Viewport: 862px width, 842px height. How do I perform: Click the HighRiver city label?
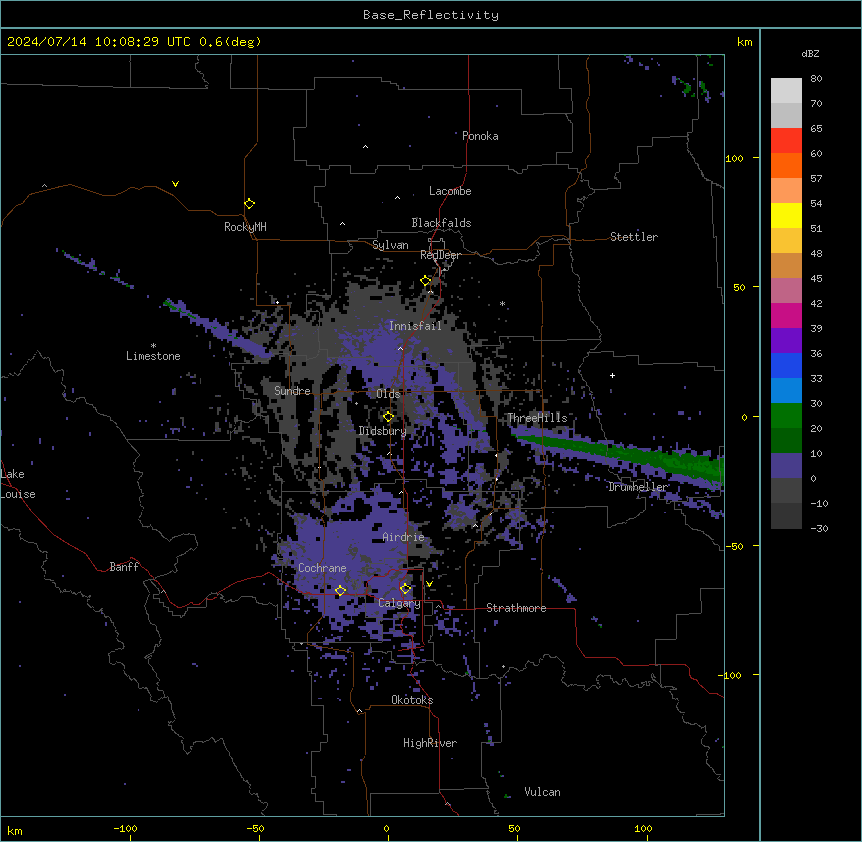[430, 743]
